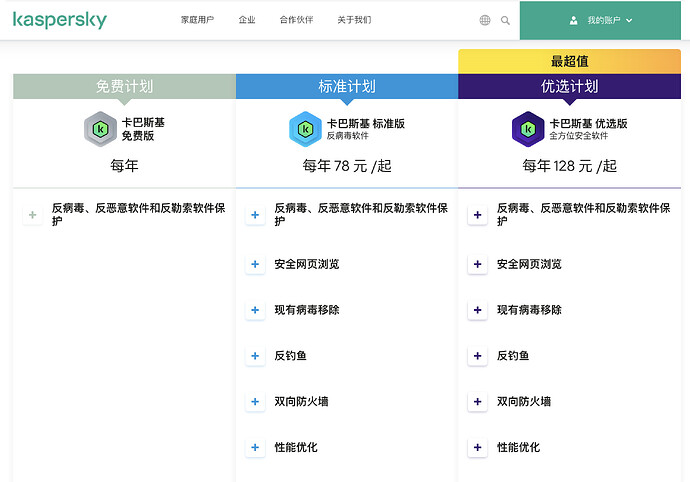690x482 pixels.
Task: Expand 安全网页浏览 in the 标准计划 column
Action: (x=255, y=264)
